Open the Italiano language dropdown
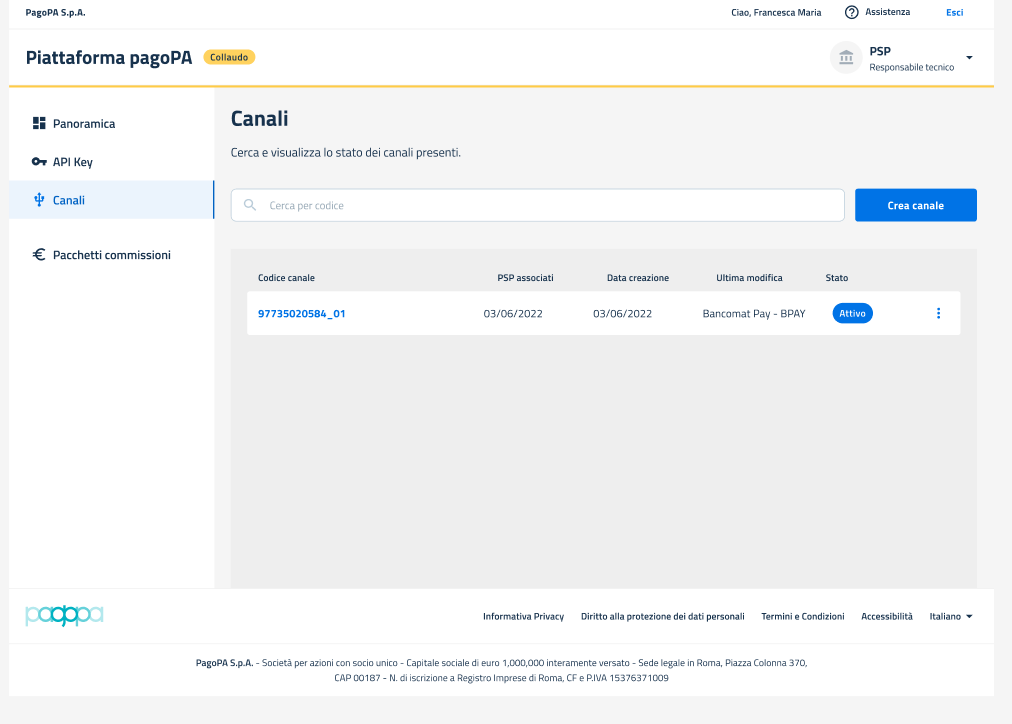 [951, 616]
